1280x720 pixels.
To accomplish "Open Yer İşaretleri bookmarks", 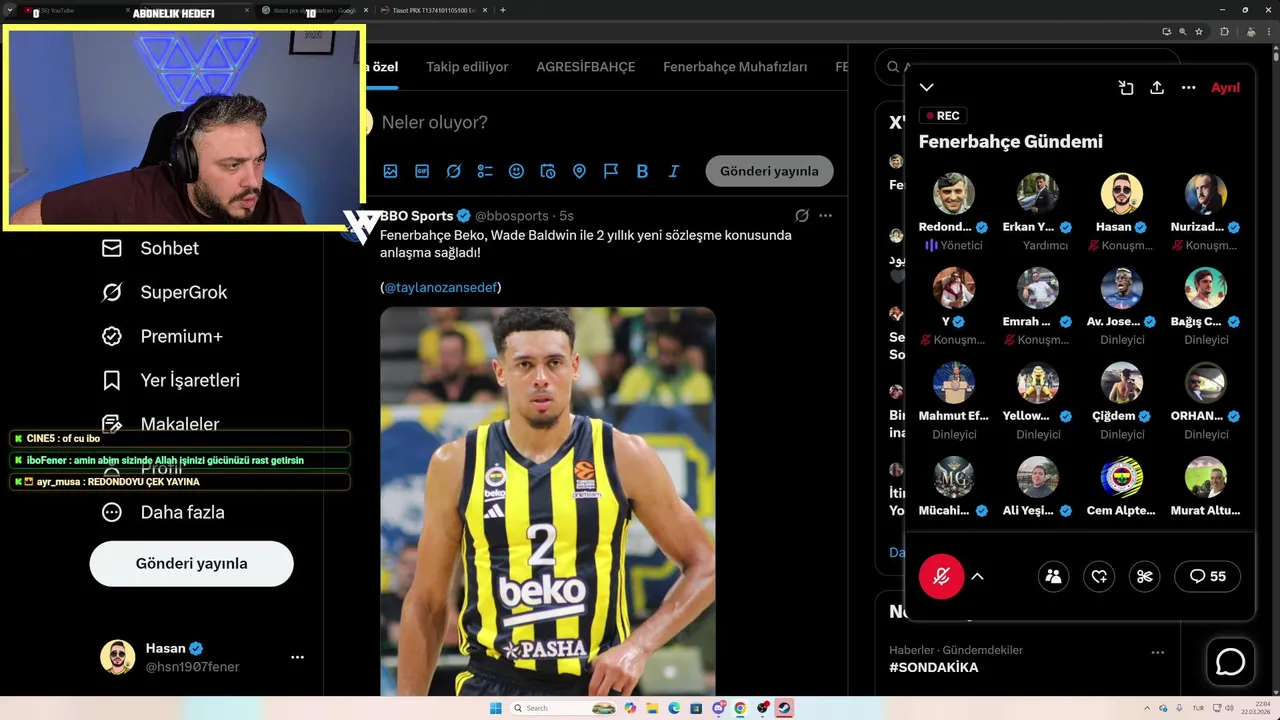I will tap(171, 380).
